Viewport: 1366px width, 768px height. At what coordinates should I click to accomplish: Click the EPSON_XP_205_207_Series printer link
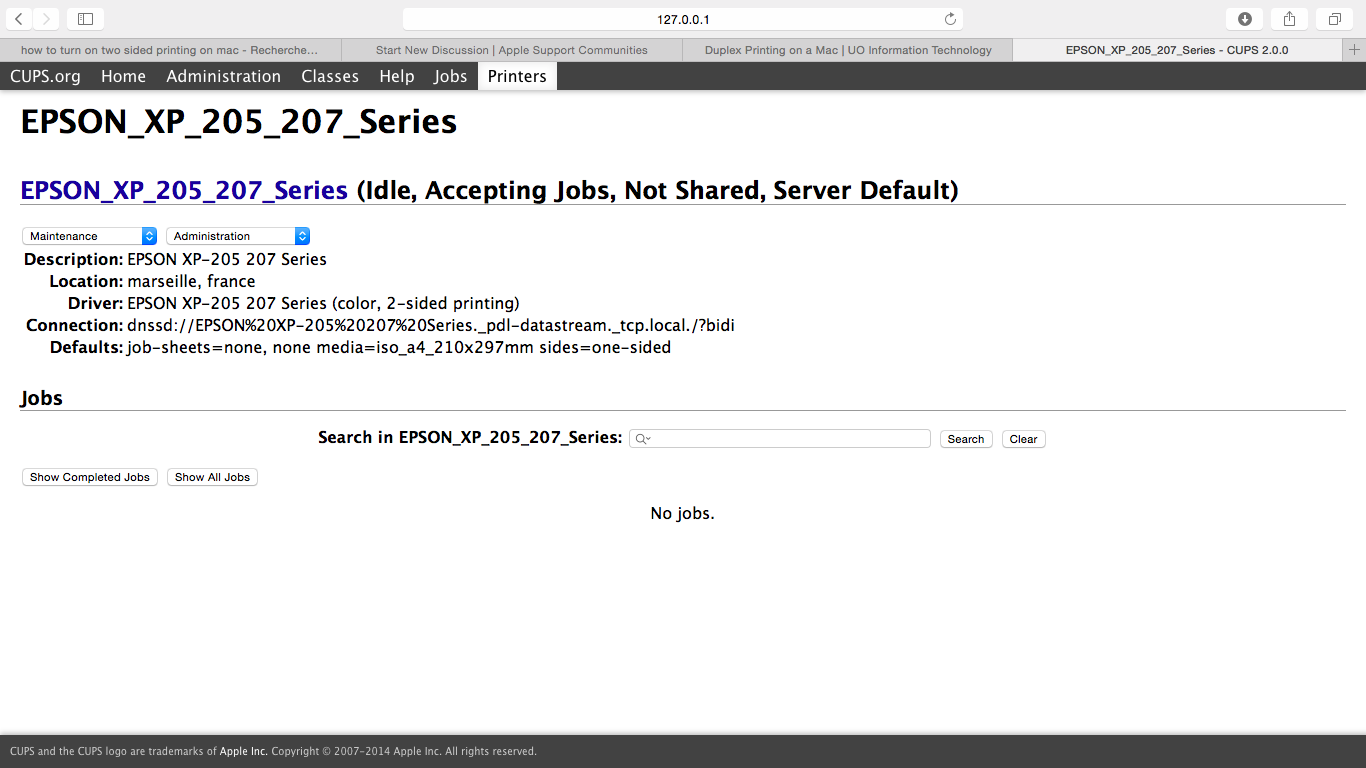[184, 190]
